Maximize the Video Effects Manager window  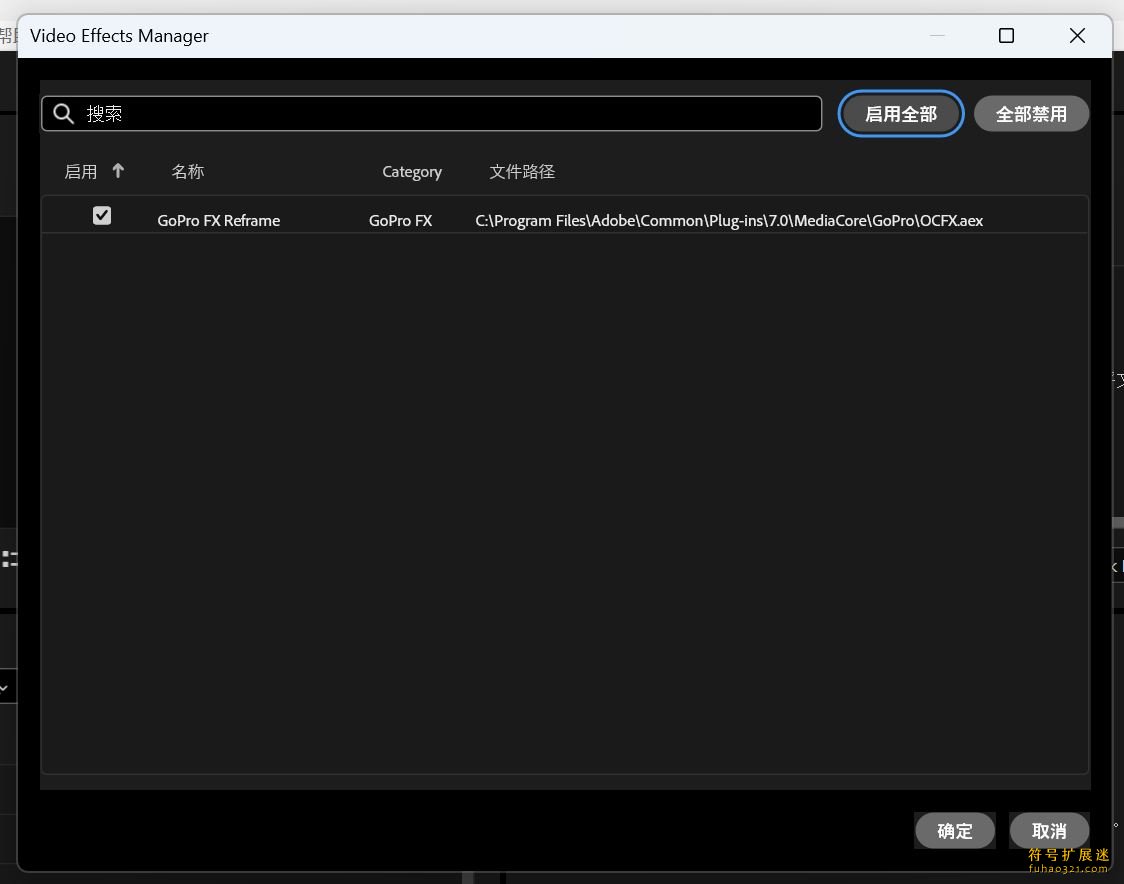click(1006, 36)
